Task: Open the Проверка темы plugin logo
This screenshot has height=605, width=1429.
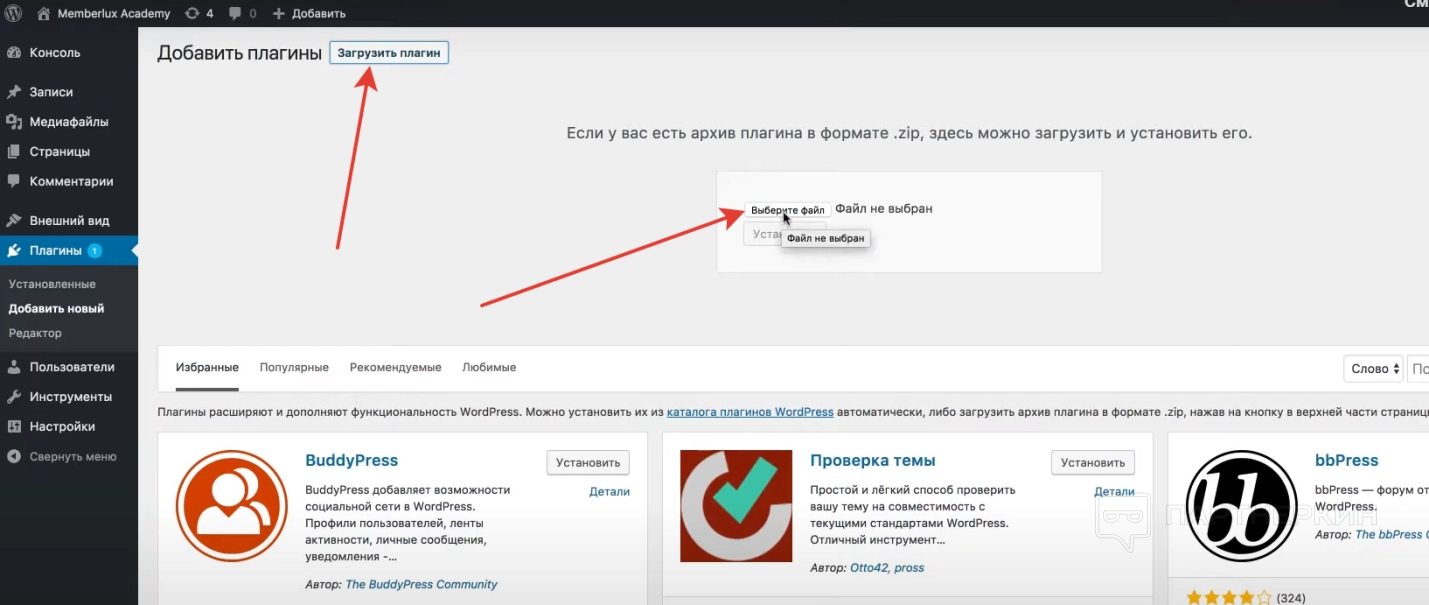Action: coord(736,505)
